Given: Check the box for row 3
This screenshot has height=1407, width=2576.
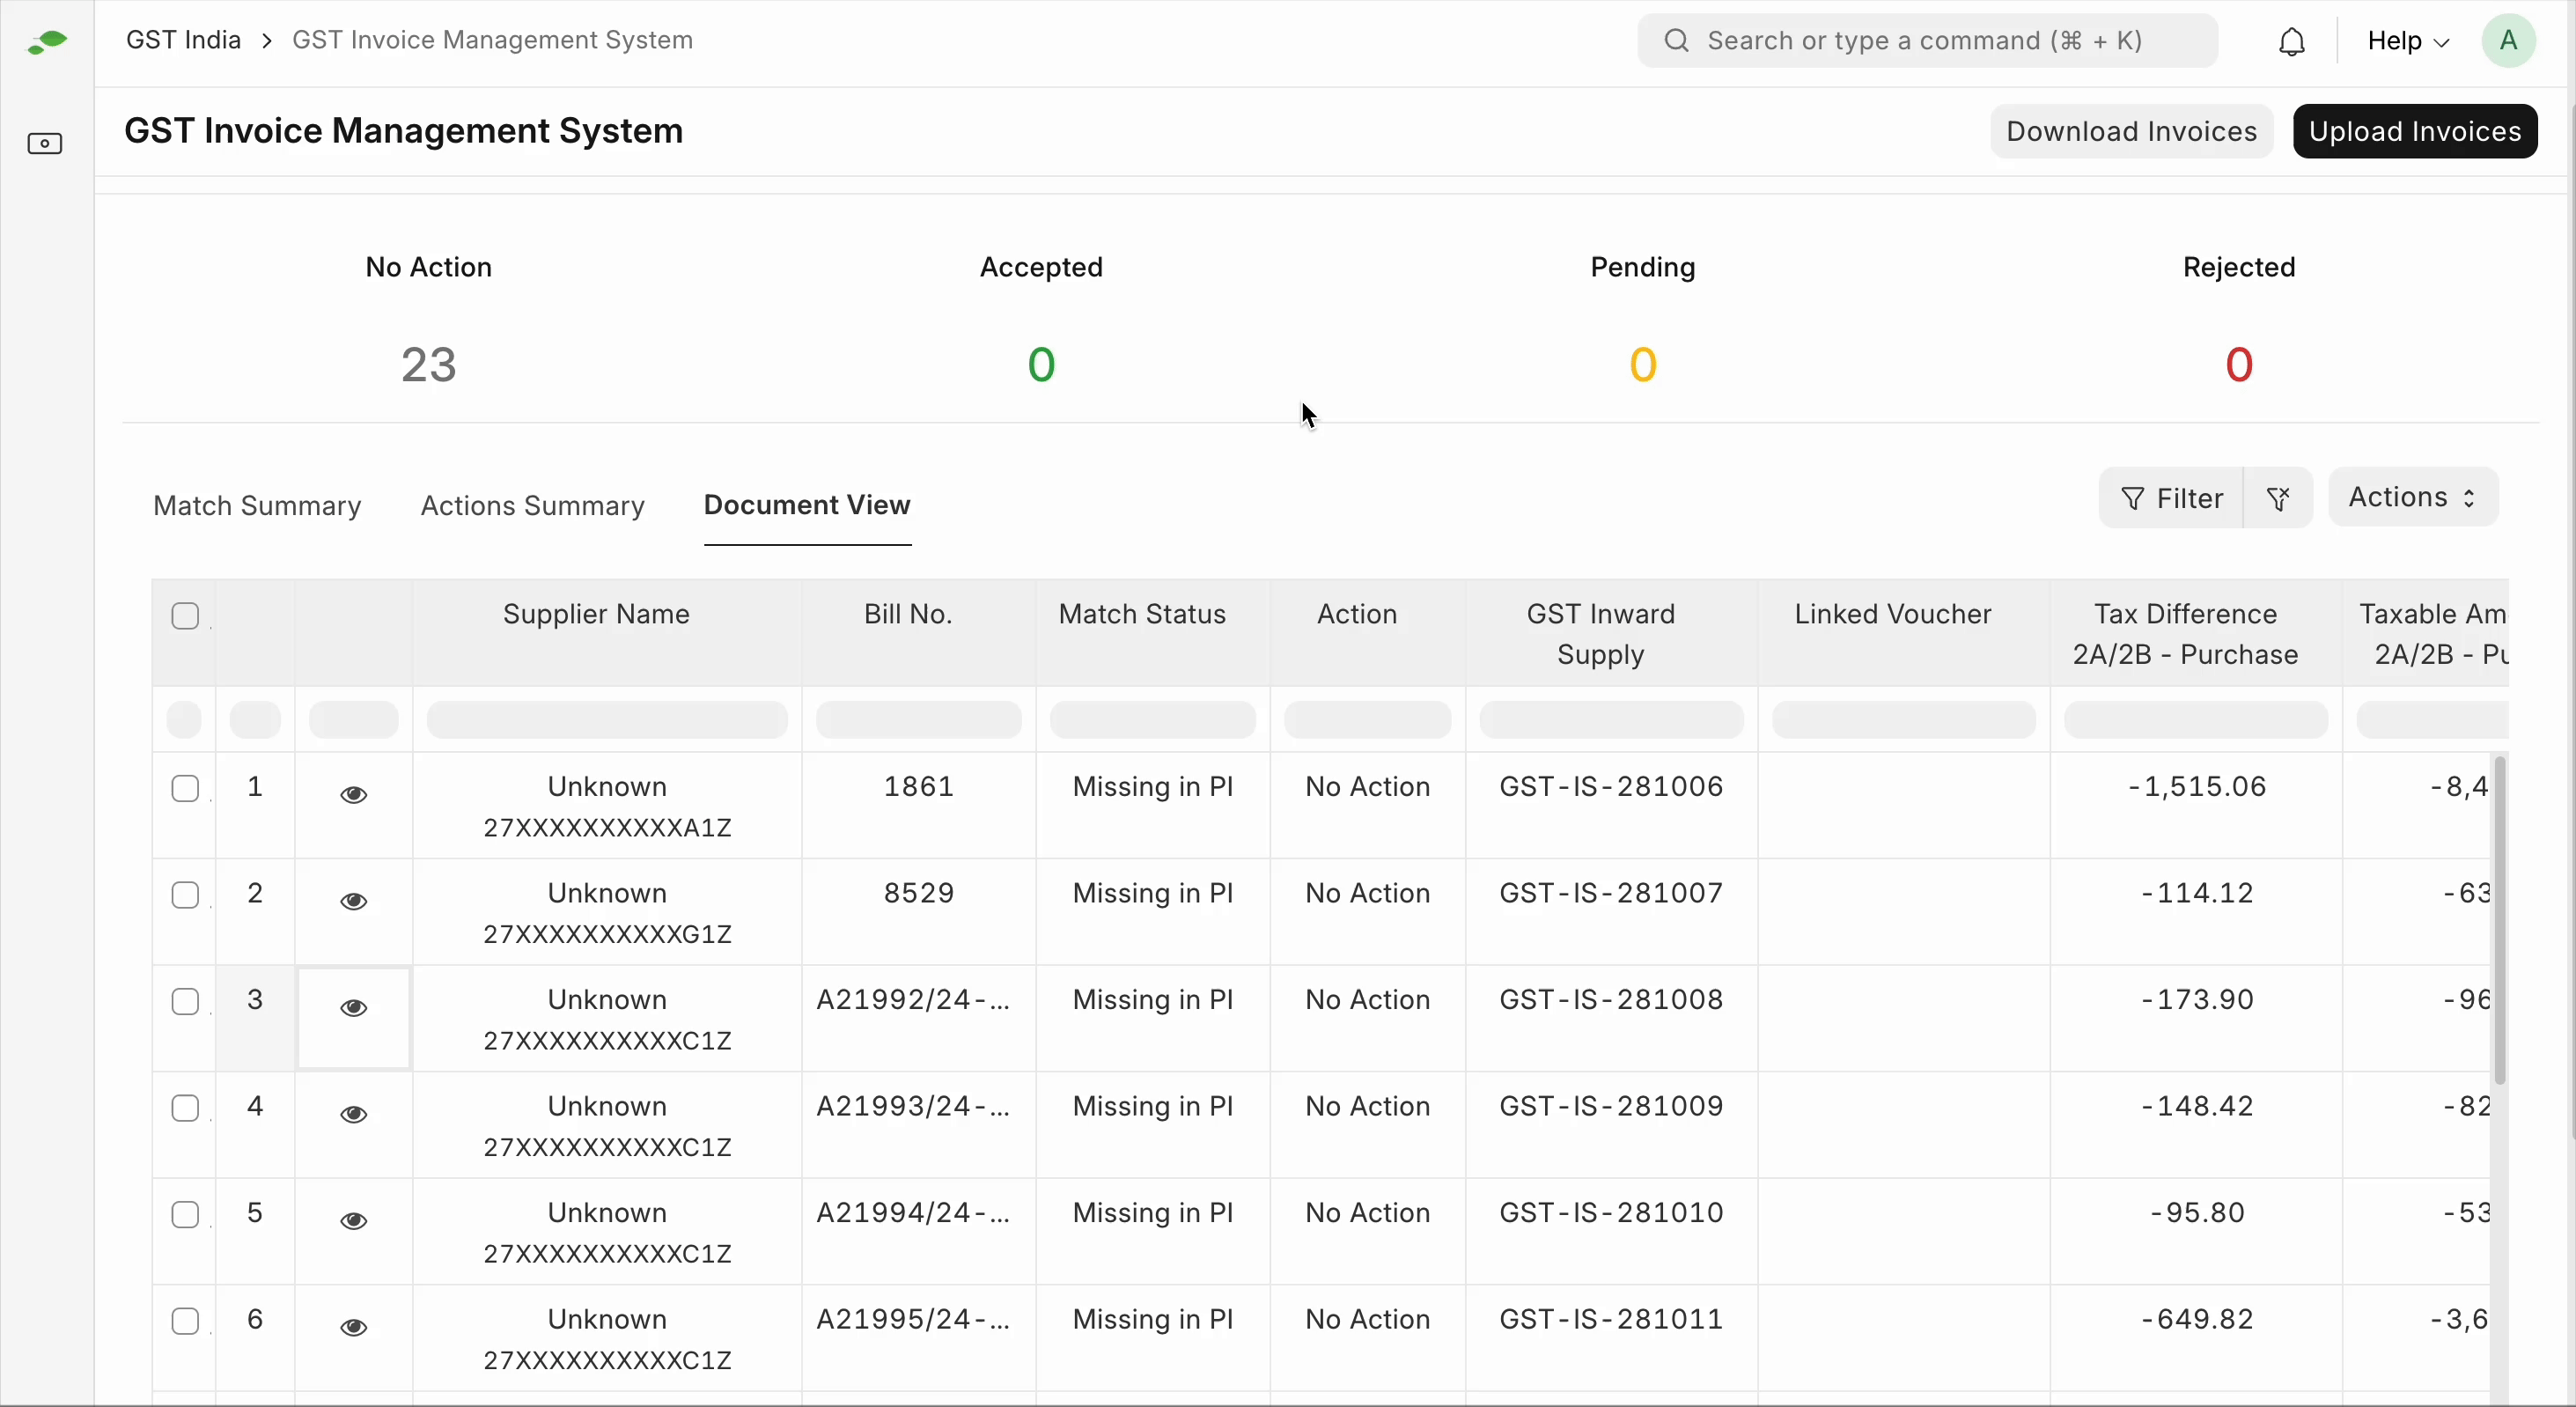Looking at the screenshot, I should (x=185, y=1002).
